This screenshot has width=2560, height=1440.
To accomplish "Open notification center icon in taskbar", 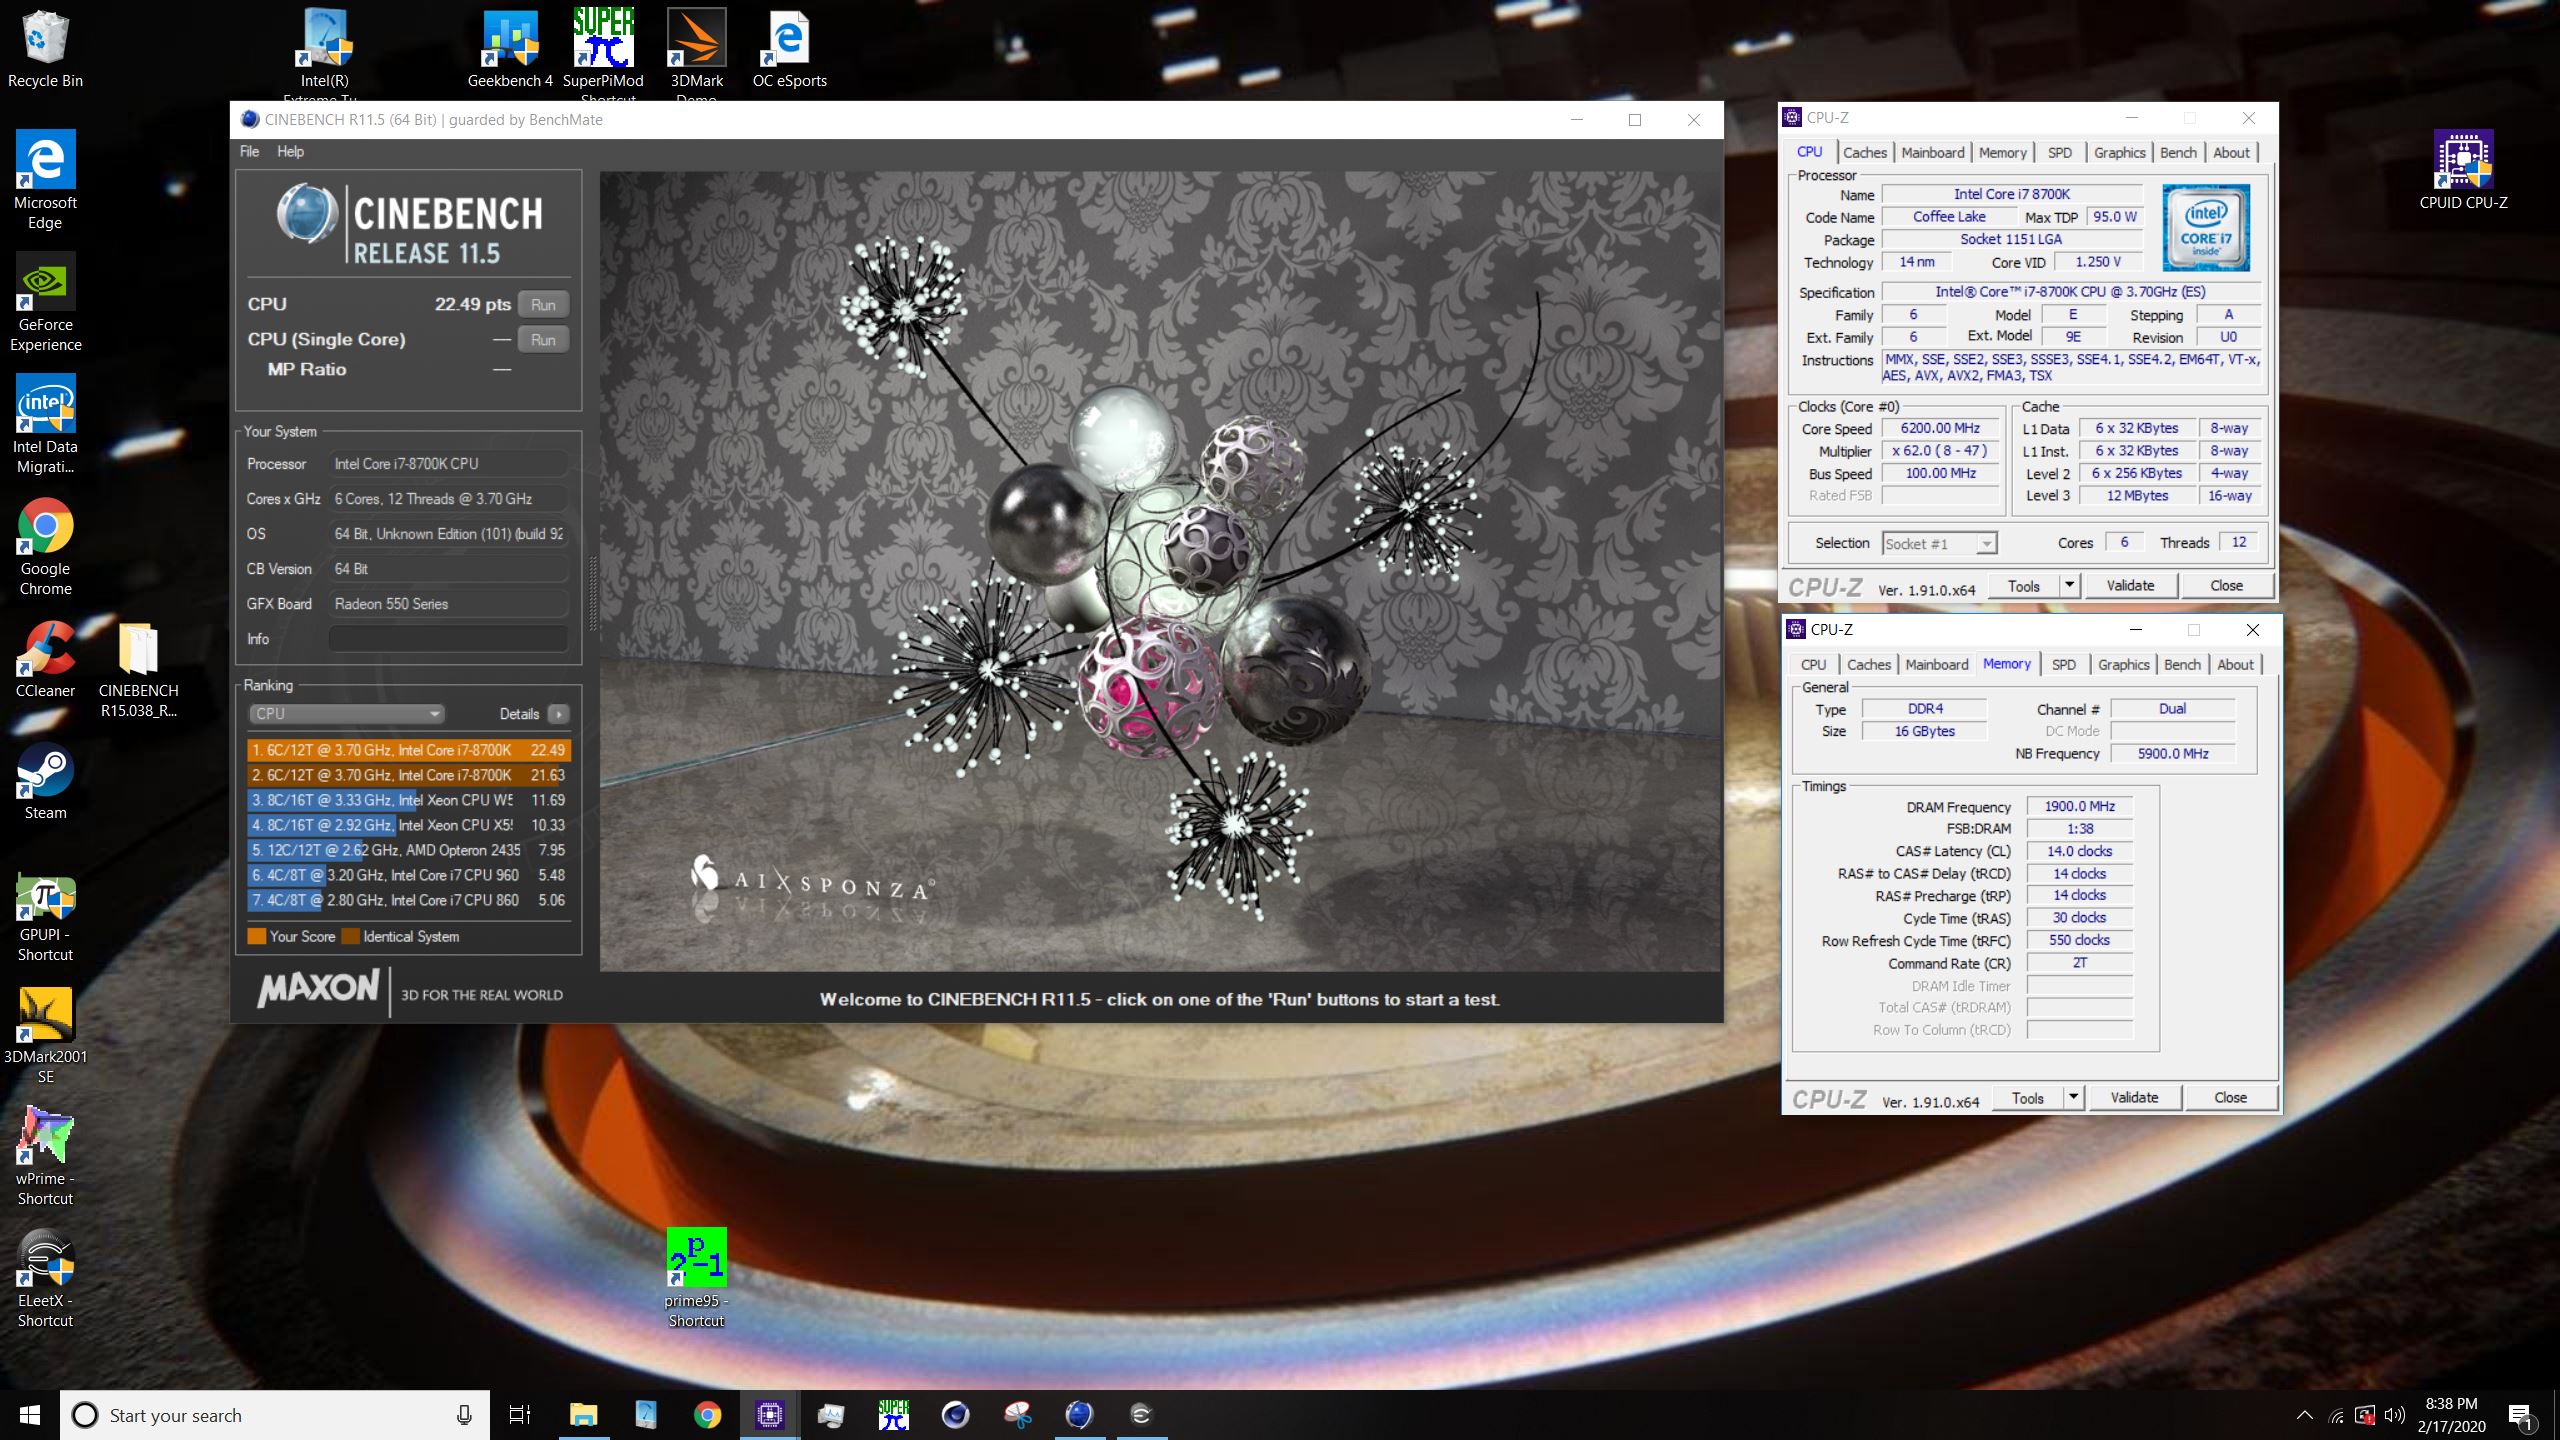I will pyautogui.click(x=2521, y=1415).
